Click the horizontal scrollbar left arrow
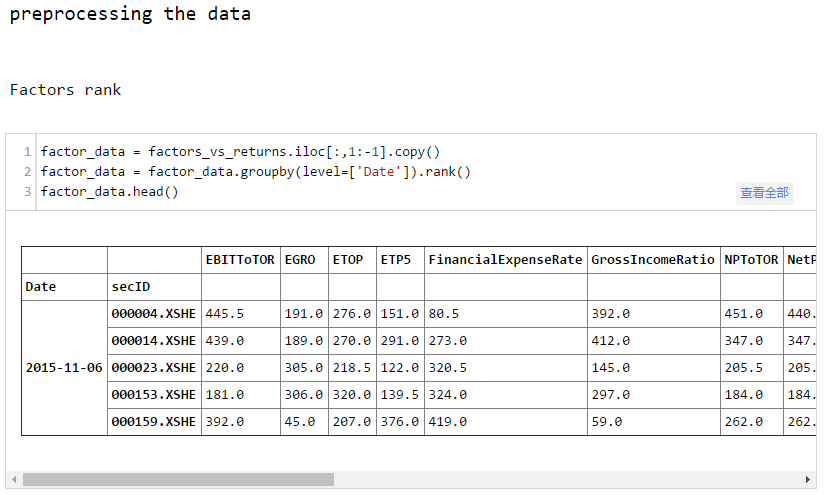Screen dimensions: 825x495 [x=13, y=479]
